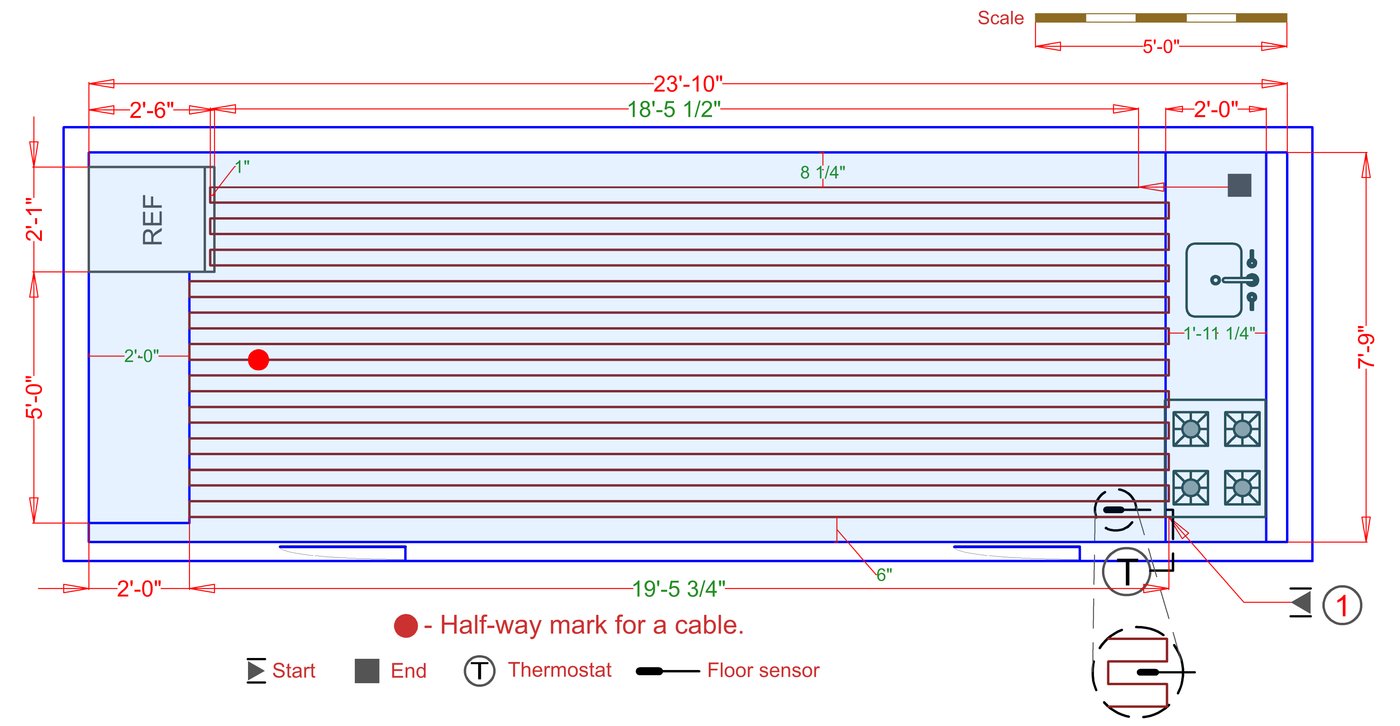The width and height of the screenshot is (1400, 726).
Task: Click the Start arrow marker beside callout 1
Action: pyautogui.click(x=1300, y=602)
